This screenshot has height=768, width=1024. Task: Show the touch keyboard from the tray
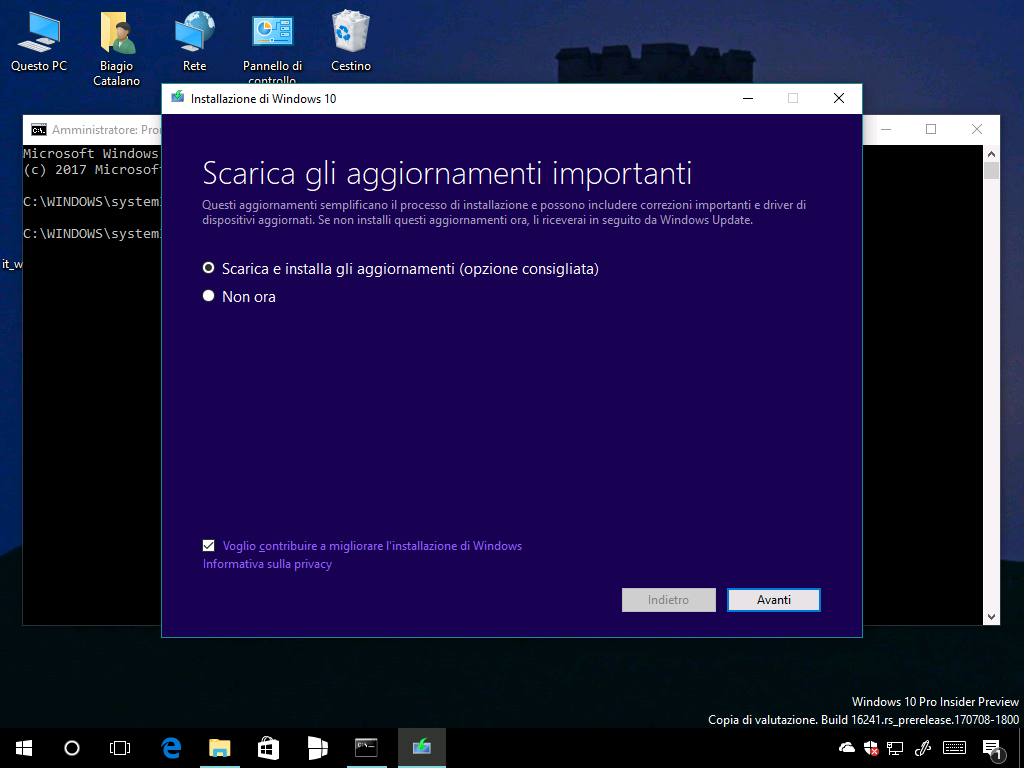point(955,748)
